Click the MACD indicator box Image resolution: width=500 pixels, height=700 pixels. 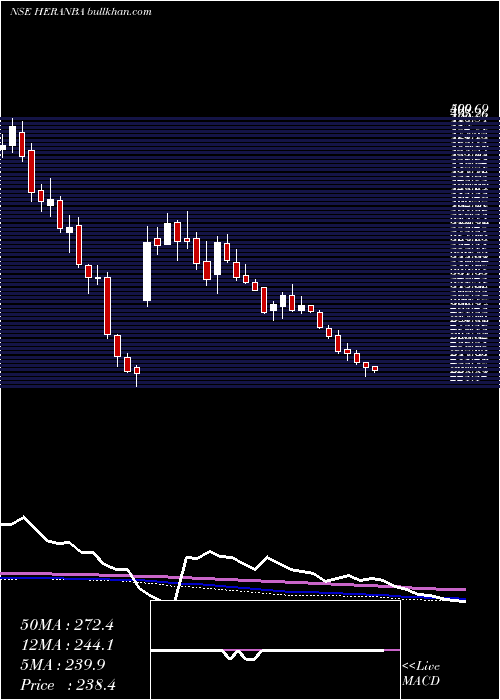point(275,650)
